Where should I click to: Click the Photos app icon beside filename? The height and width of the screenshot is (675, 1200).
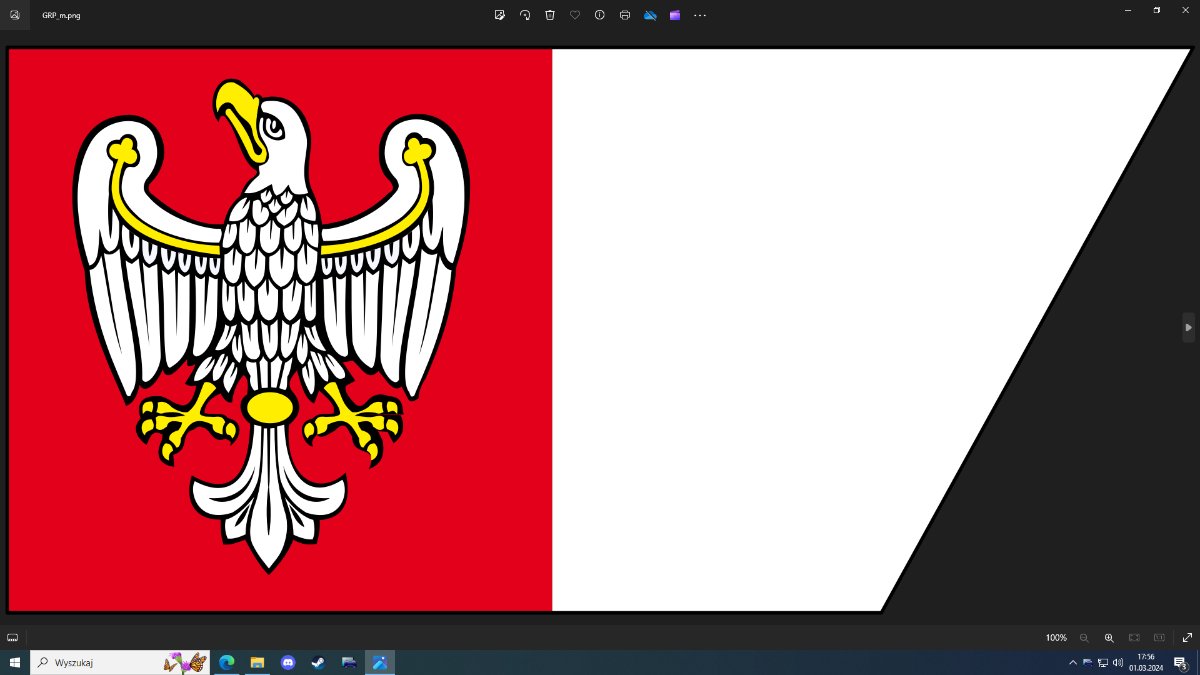click(x=15, y=15)
